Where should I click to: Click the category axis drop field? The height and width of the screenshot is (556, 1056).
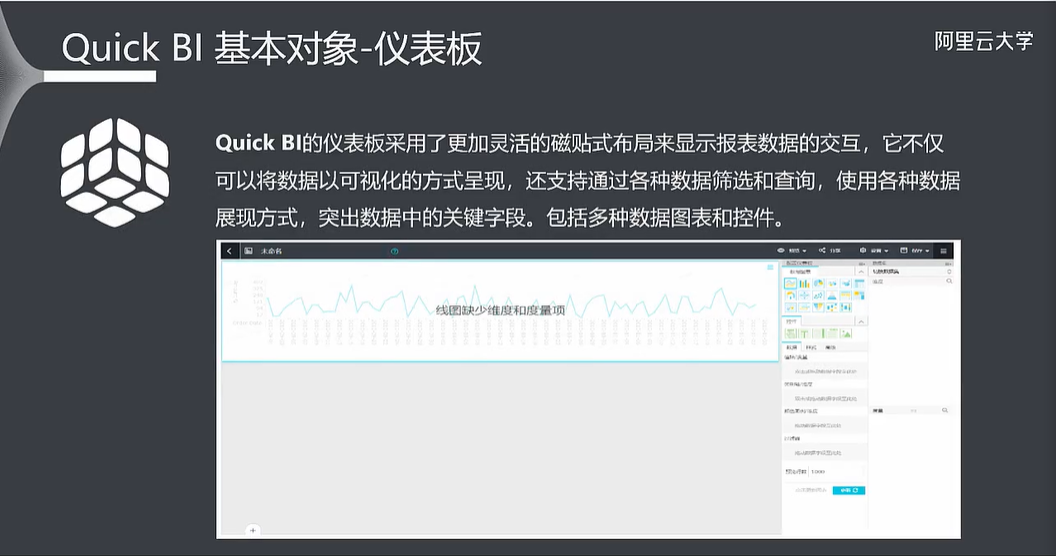tap(825, 398)
